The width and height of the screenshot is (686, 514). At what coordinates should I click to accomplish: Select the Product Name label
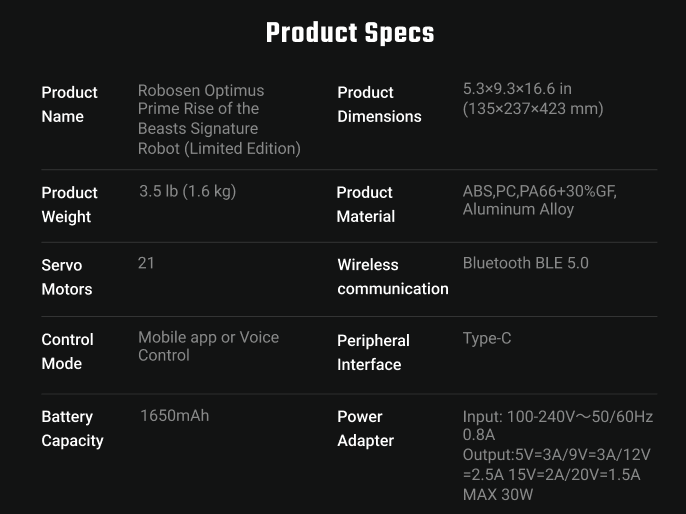69,105
